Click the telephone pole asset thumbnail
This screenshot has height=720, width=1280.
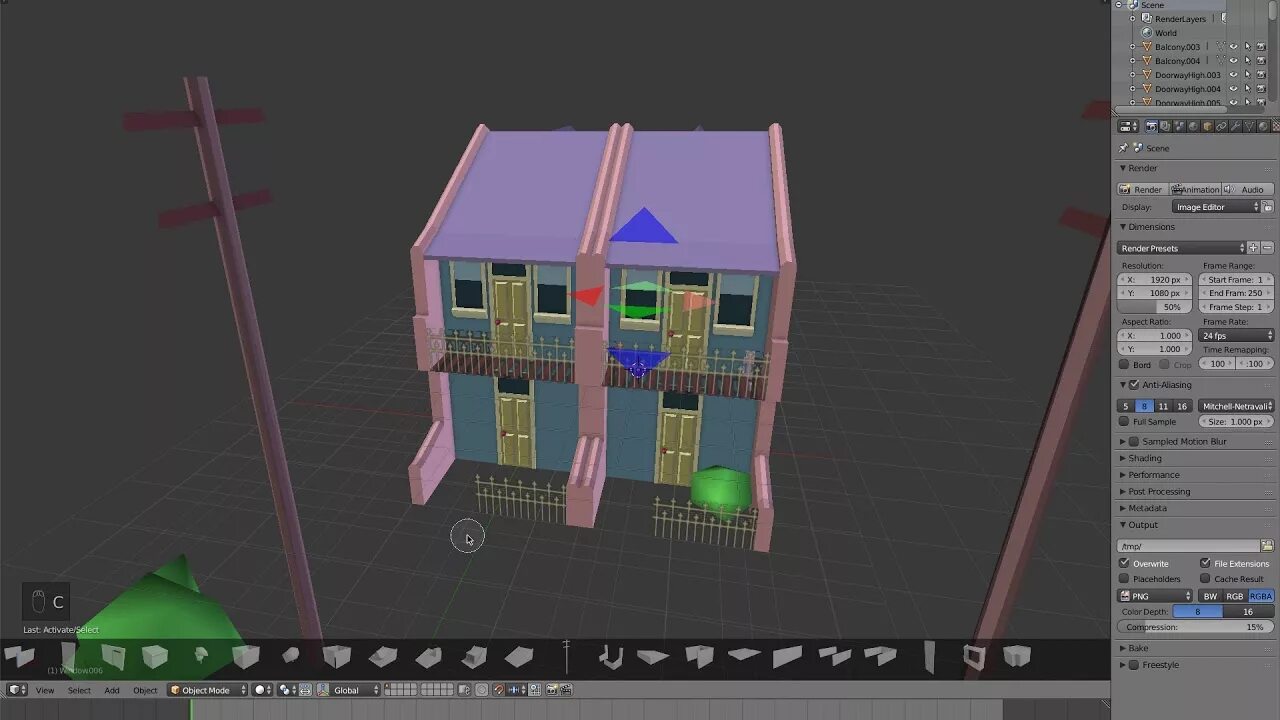(x=566, y=657)
